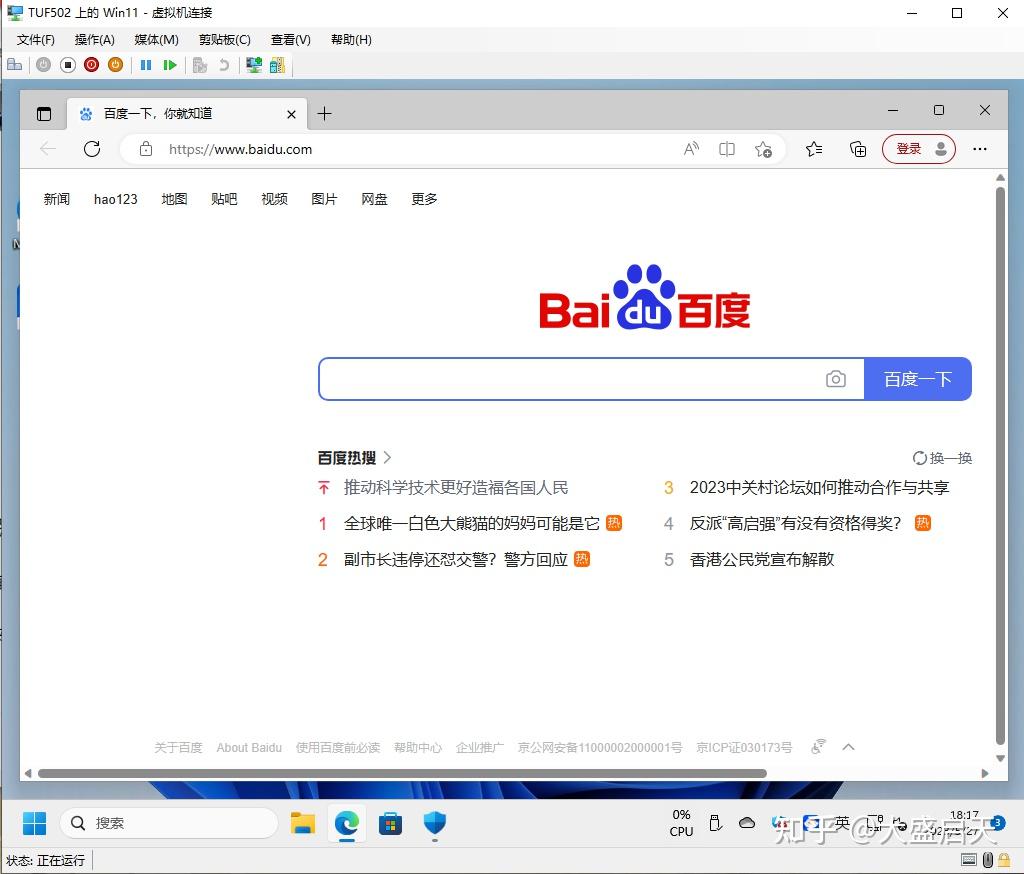1024x874 pixels.
Task: Click the taskbar 搜索 box
Action: (x=169, y=823)
